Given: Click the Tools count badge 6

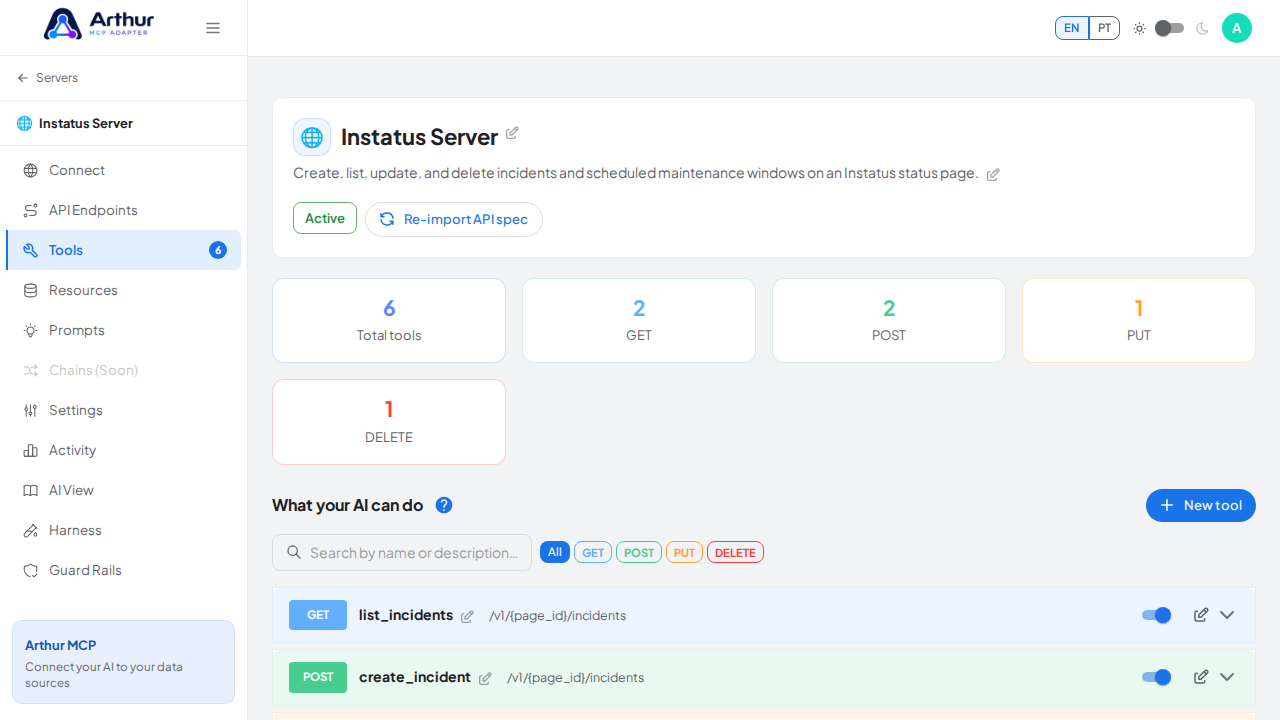Looking at the screenshot, I should pyautogui.click(x=218, y=250).
